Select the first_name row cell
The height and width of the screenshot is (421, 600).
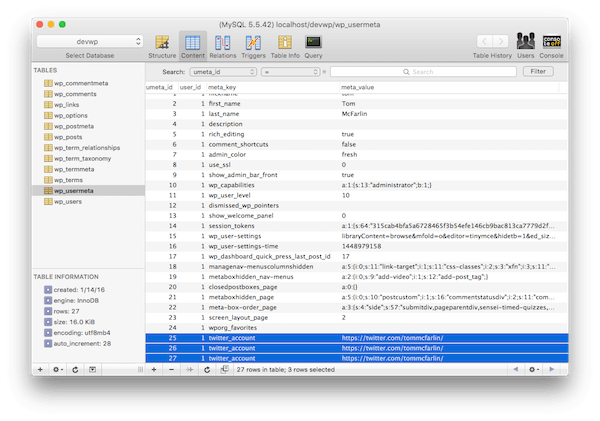tap(225, 104)
